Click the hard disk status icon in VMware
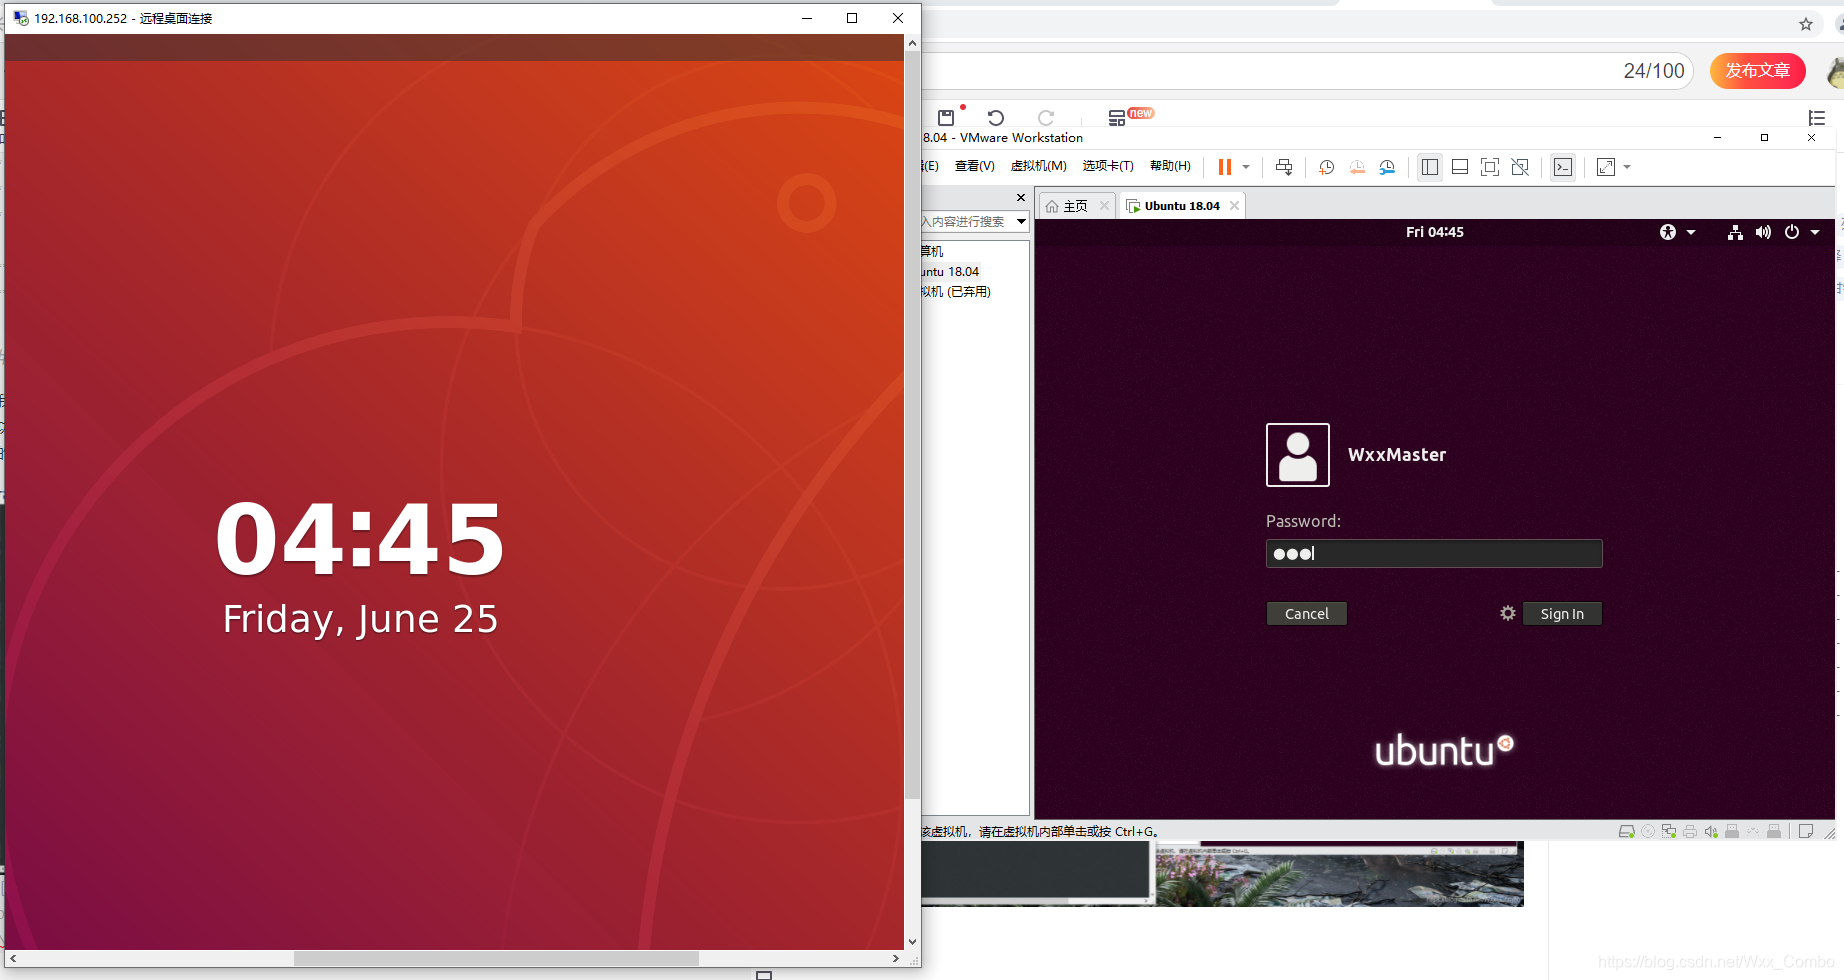This screenshot has width=1844, height=980. tap(1627, 831)
